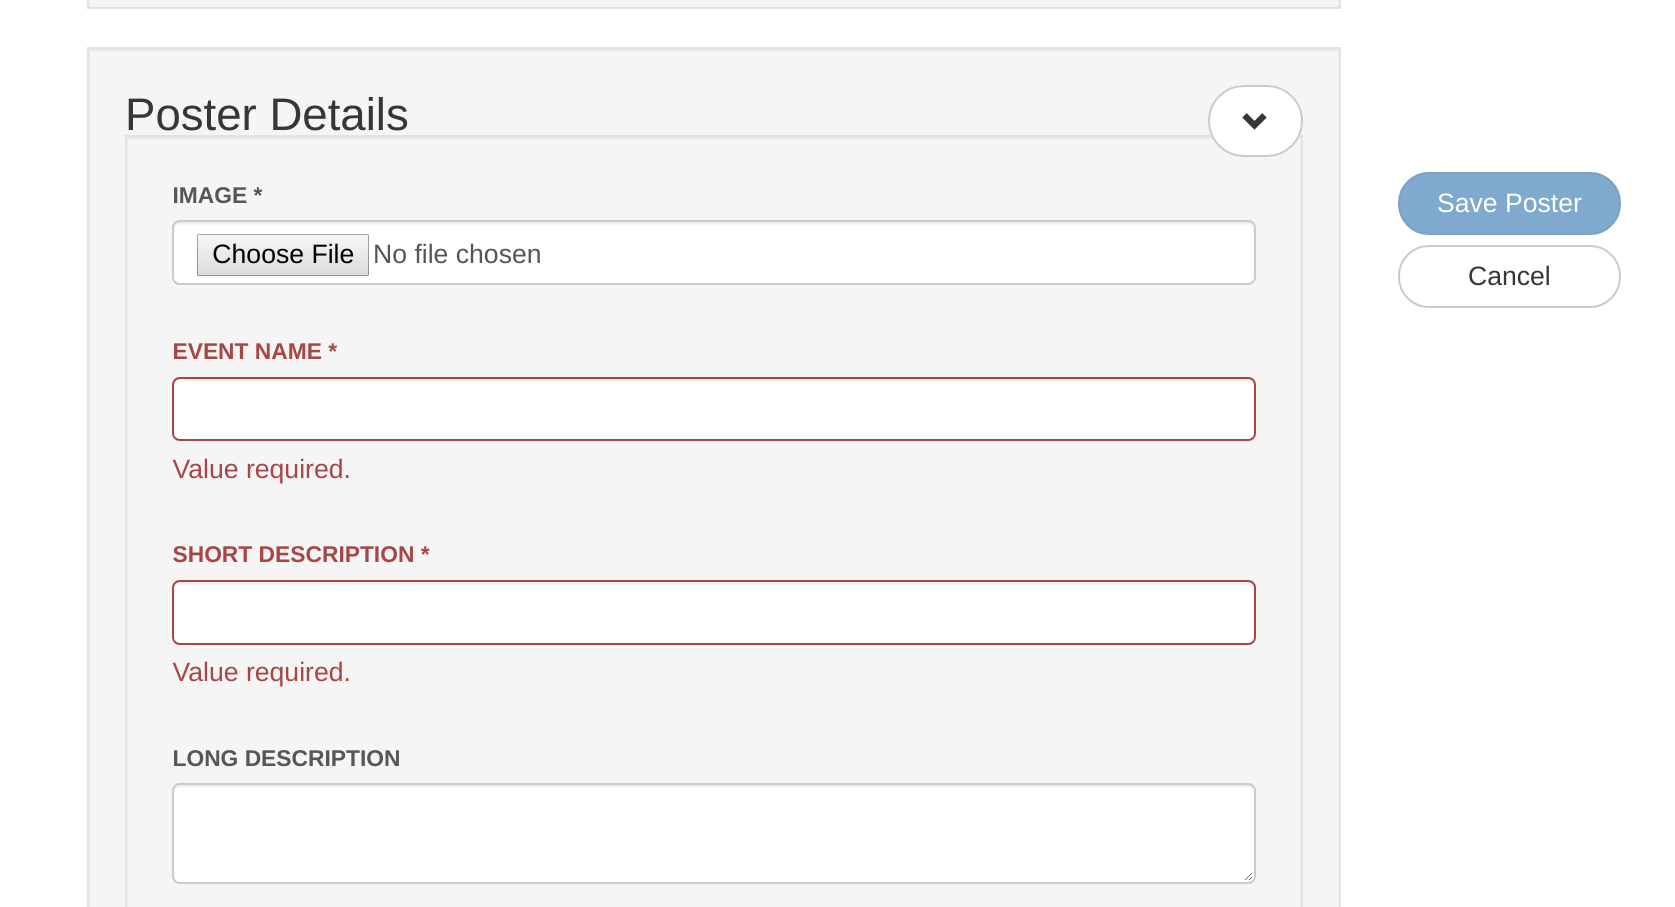
Task: Select the Short Description text box
Action: tap(713, 612)
